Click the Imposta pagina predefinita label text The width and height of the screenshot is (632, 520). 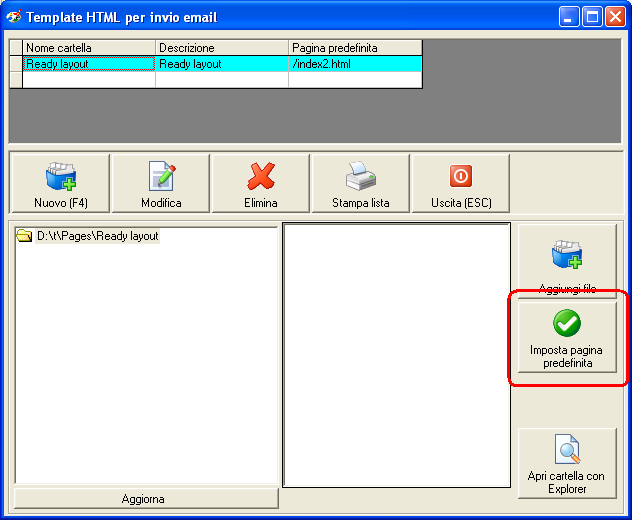[567, 356]
